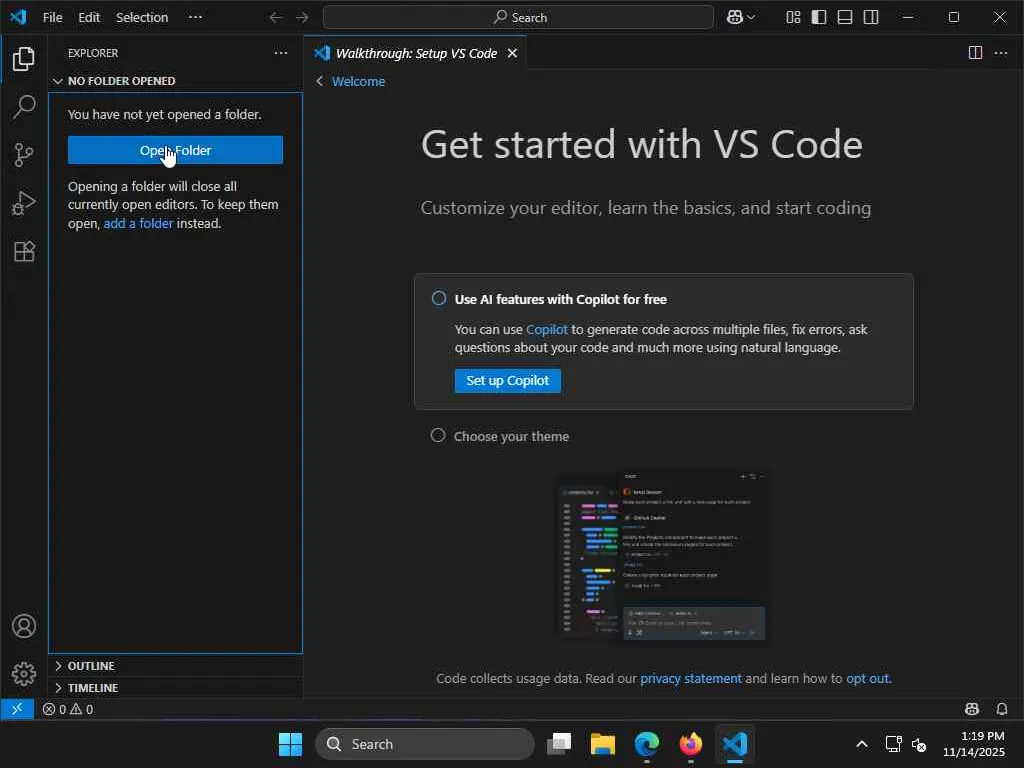Open Explorer Views and More Actions ellipsis
This screenshot has height=768, width=1024.
click(x=281, y=53)
